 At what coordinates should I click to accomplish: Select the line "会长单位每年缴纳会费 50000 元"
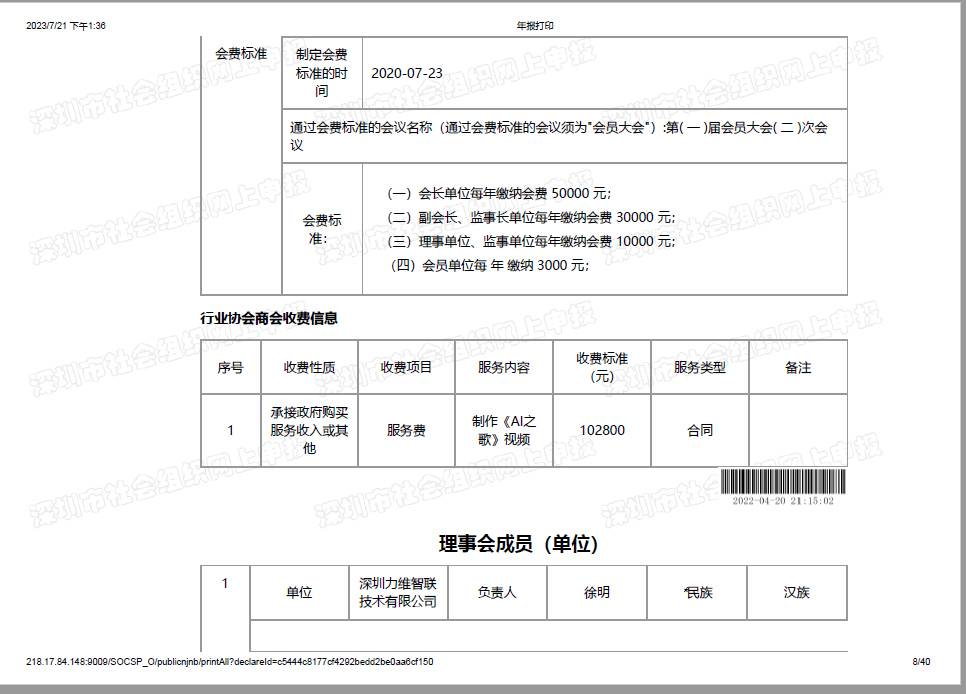pos(499,194)
